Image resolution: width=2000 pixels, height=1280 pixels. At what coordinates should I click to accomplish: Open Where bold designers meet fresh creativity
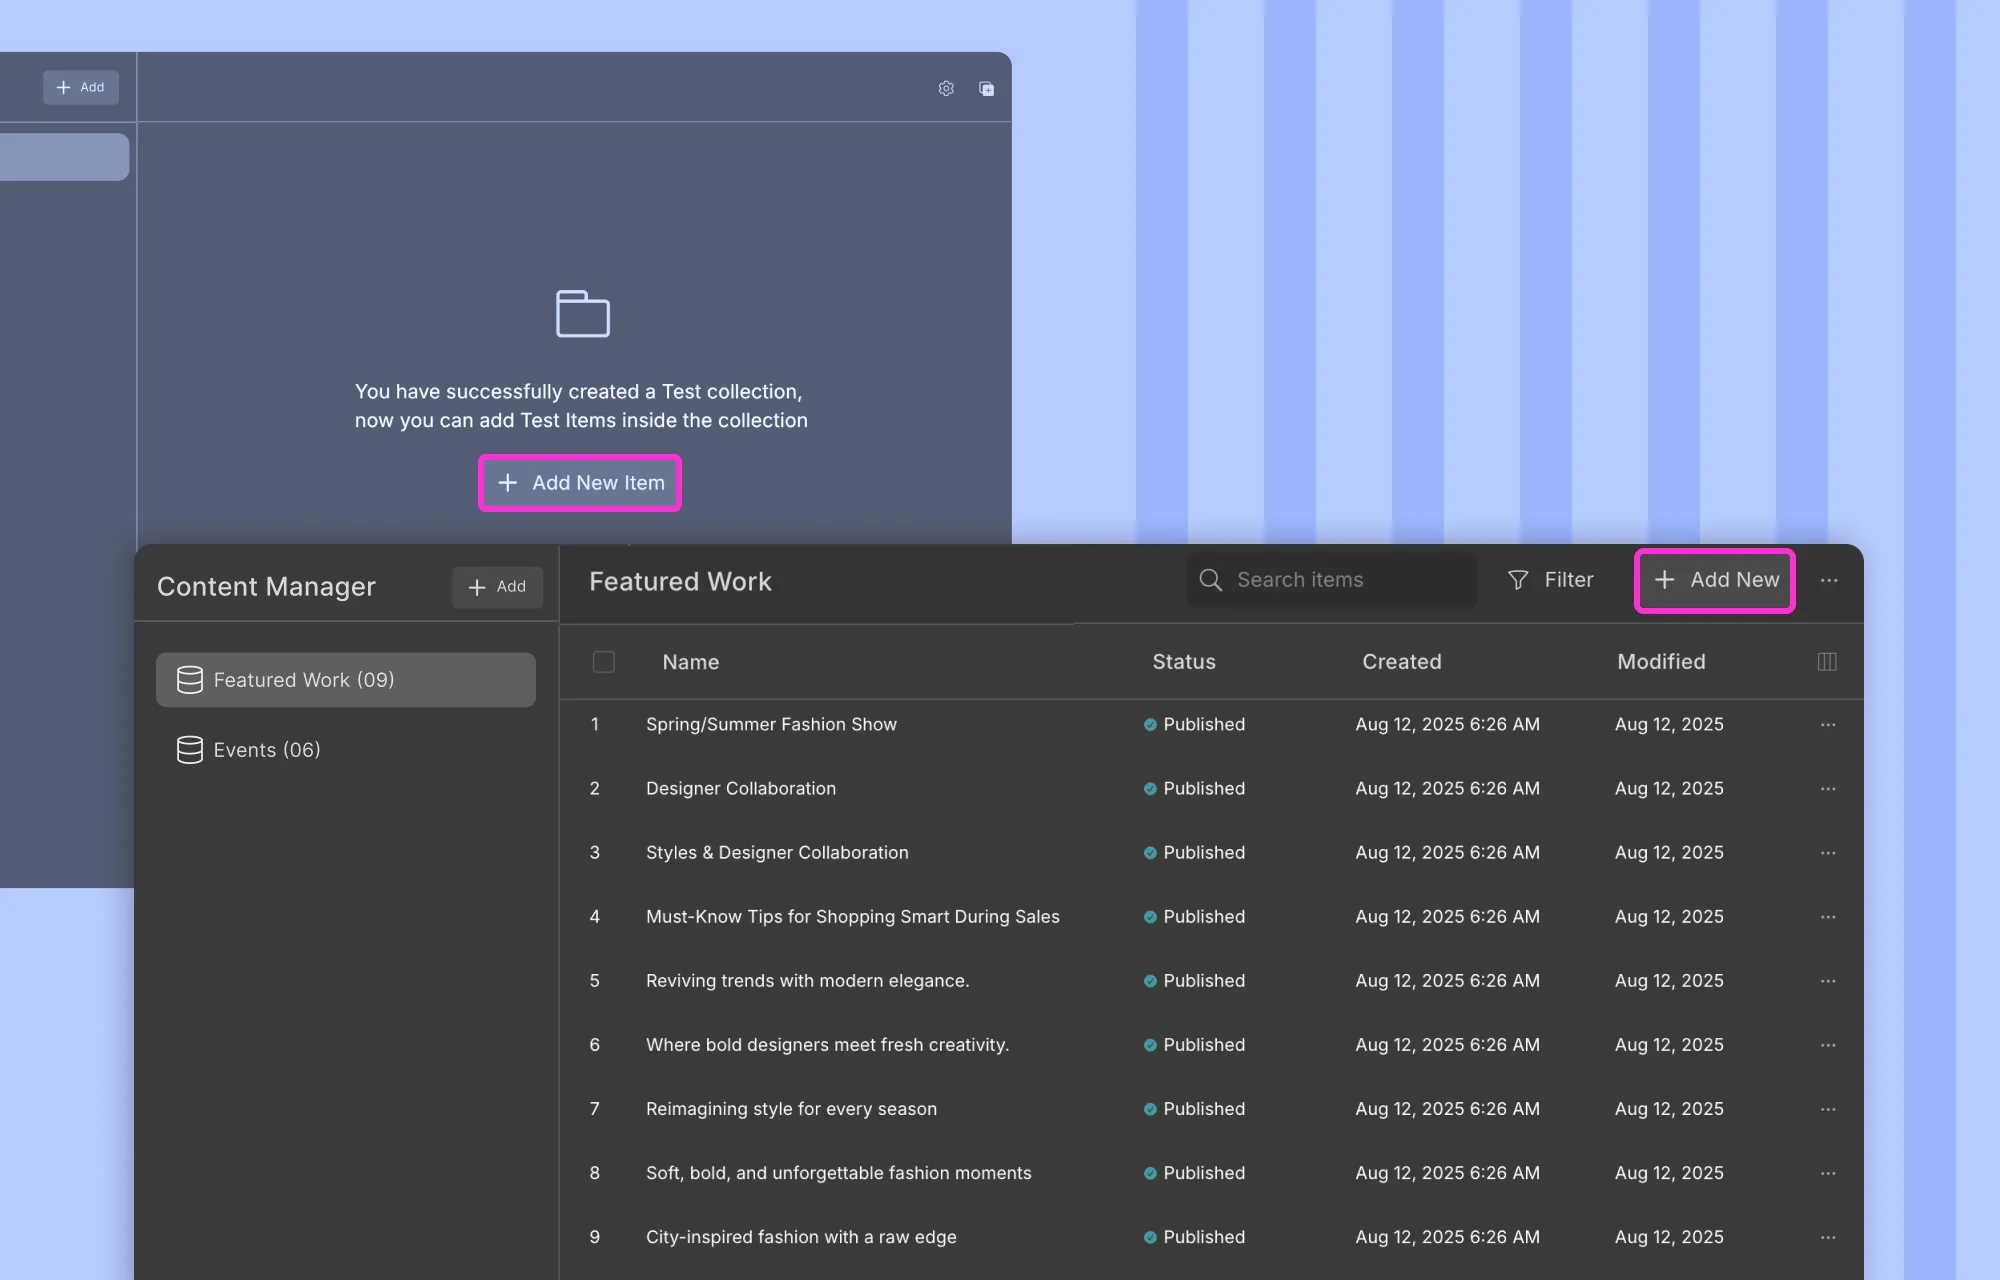828,1044
